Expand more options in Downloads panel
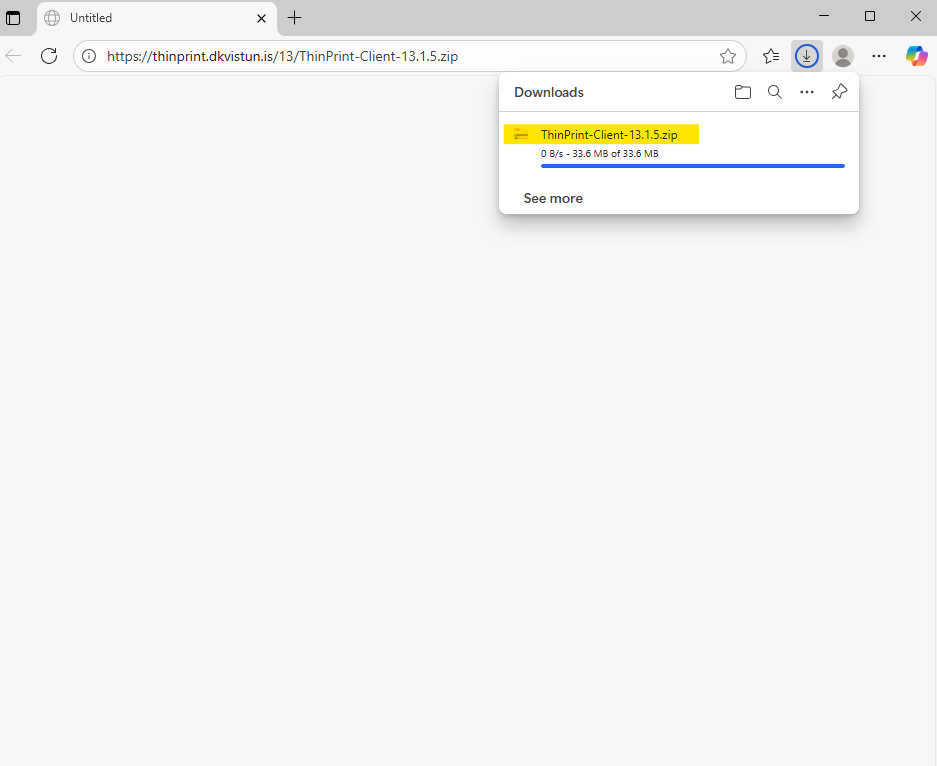Viewport: 937px width, 766px height. point(807,92)
